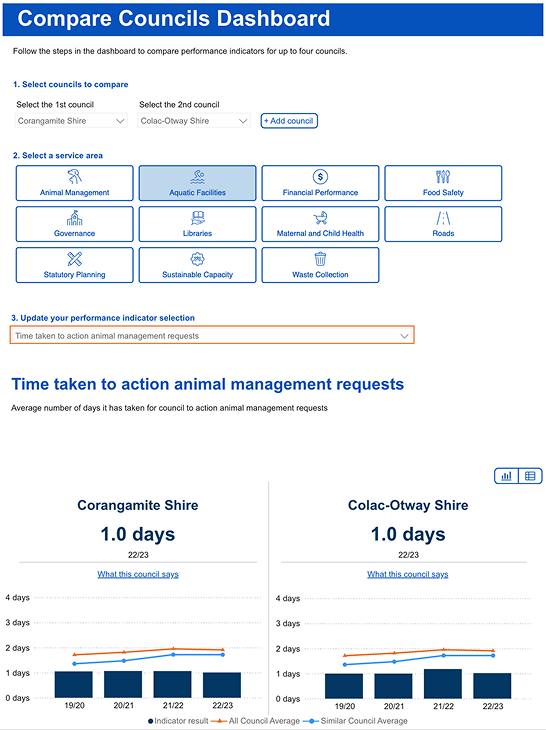Open the 1st council dropdown
Image resolution: width=546 pixels, height=730 pixels.
(71, 121)
